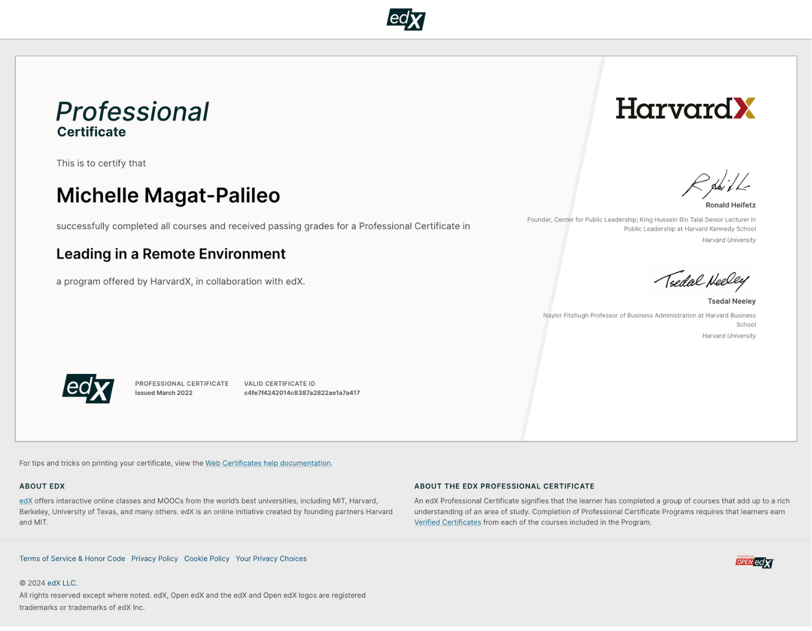This screenshot has height=631, width=812.
Task: Click the Tsedal Neeley name label
Action: (x=731, y=301)
